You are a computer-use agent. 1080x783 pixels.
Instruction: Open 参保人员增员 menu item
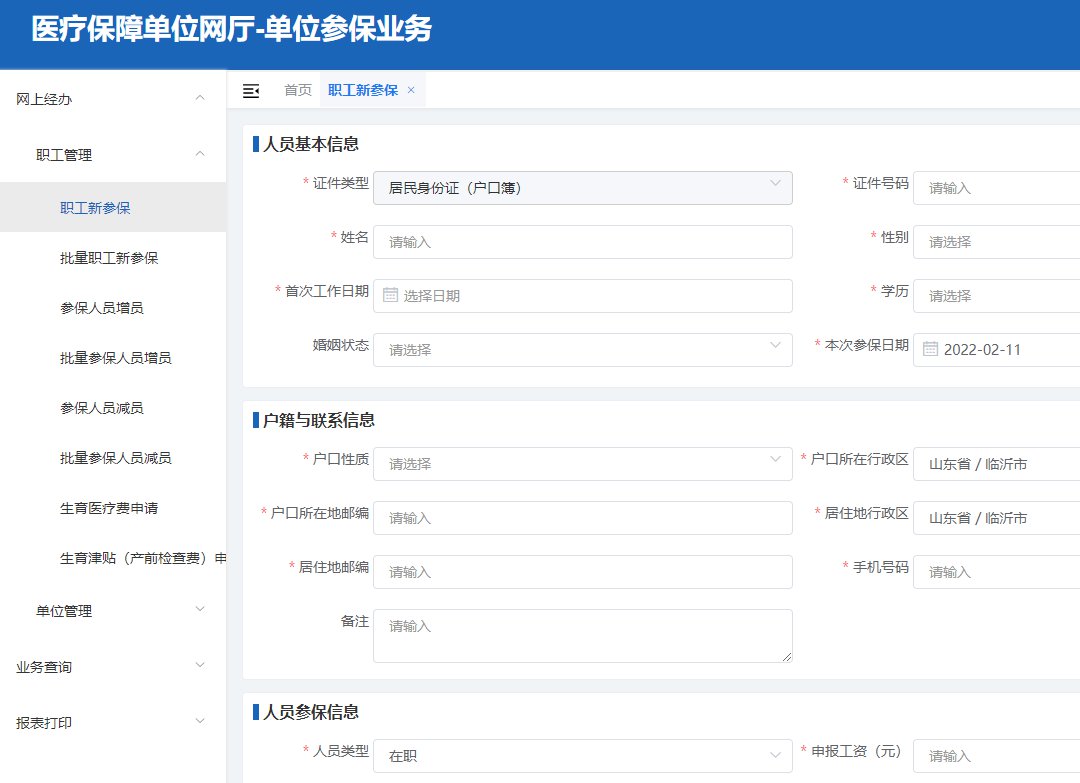tap(101, 308)
